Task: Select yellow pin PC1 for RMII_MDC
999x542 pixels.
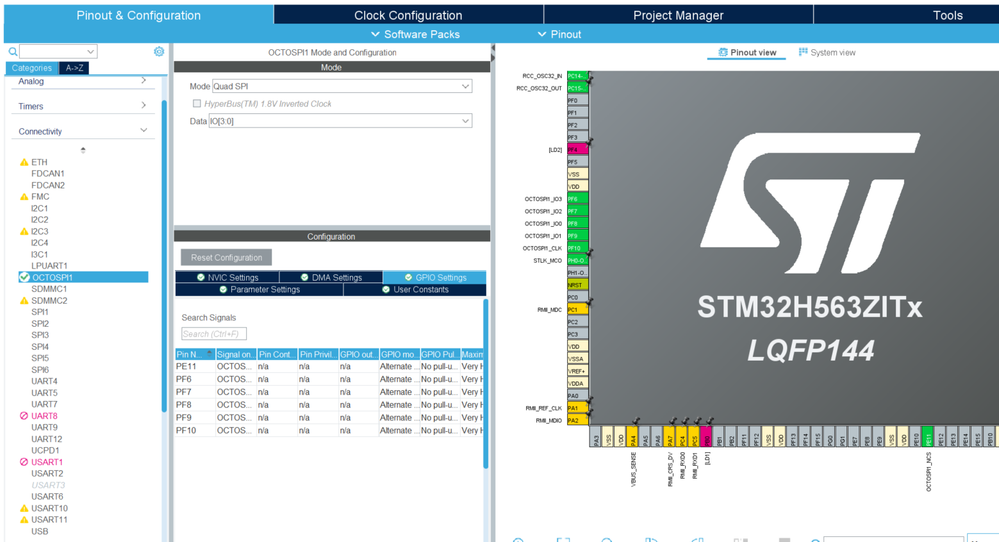Action: pos(577,310)
